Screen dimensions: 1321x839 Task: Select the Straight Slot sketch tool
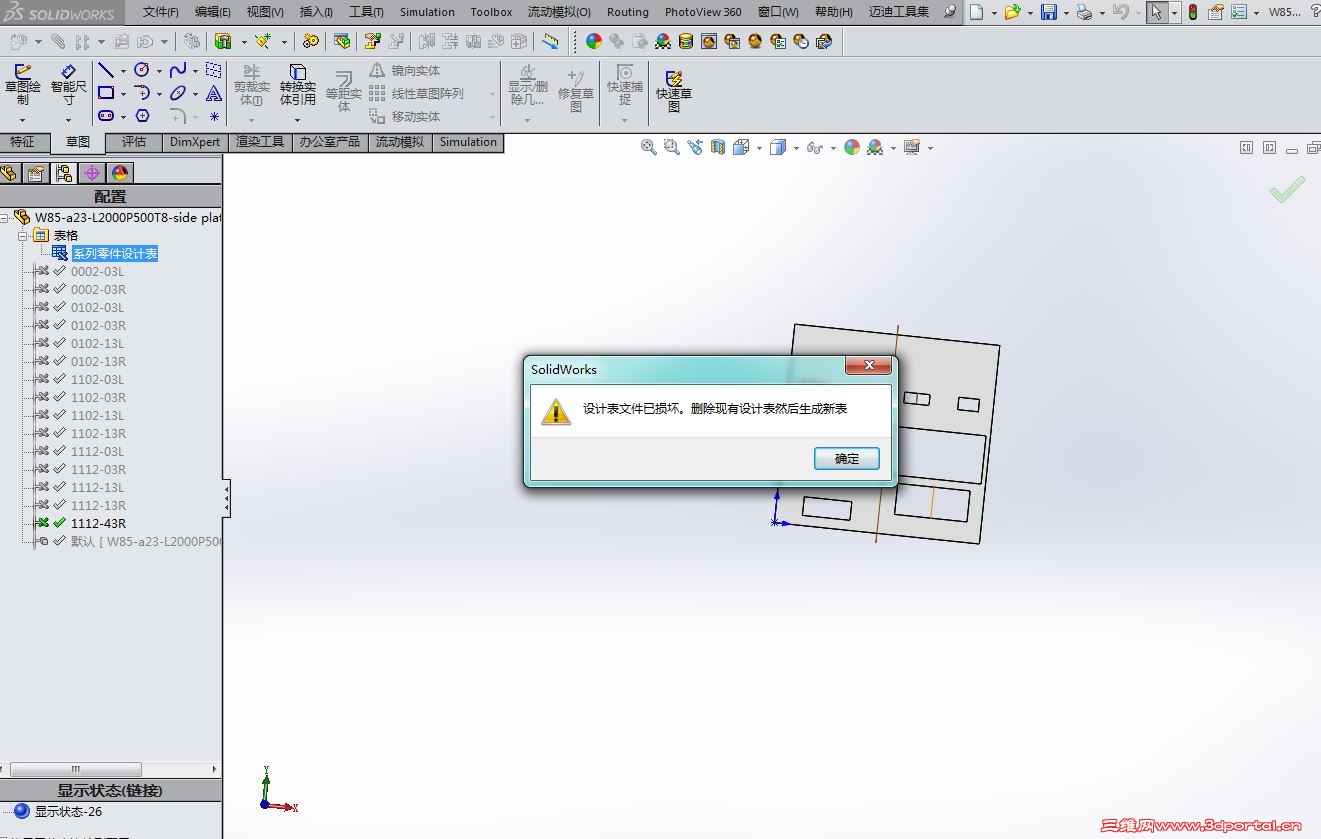pos(106,116)
